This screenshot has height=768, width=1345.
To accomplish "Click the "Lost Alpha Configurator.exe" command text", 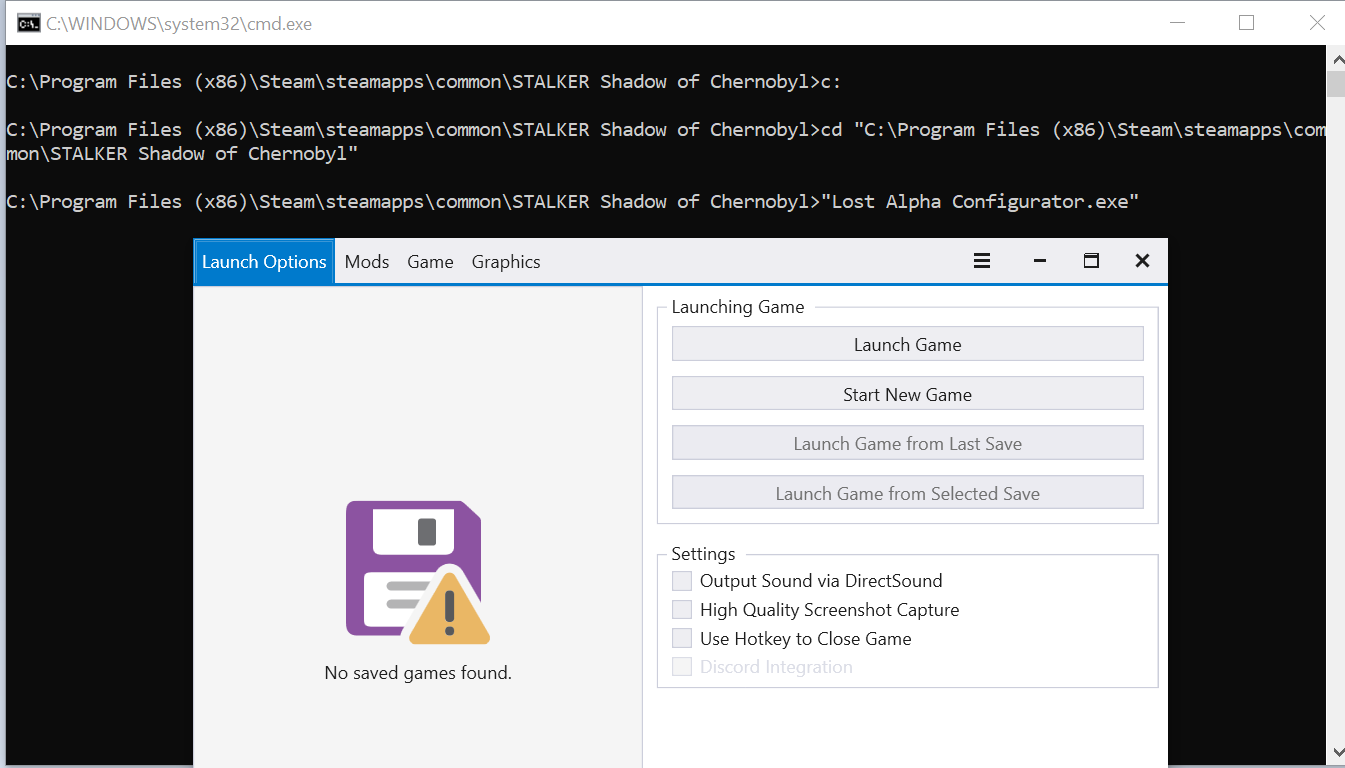I will point(980,202).
